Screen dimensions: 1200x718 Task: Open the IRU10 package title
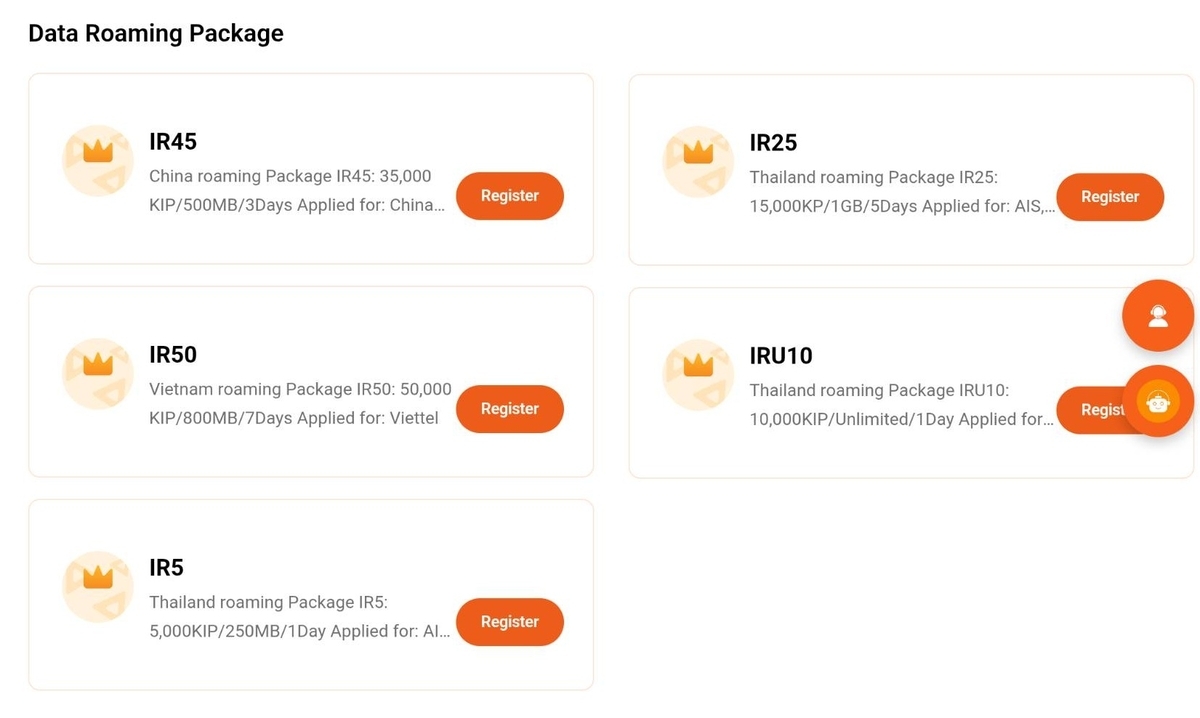coord(781,356)
